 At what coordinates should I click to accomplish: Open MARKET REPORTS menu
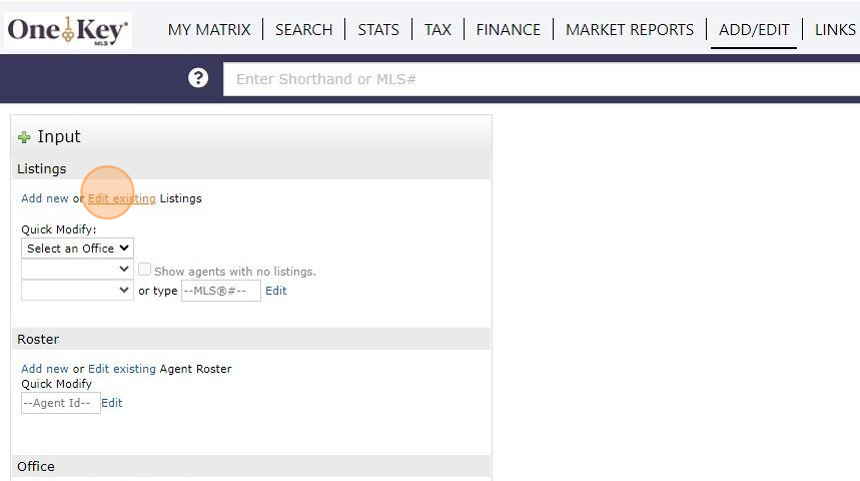630,30
